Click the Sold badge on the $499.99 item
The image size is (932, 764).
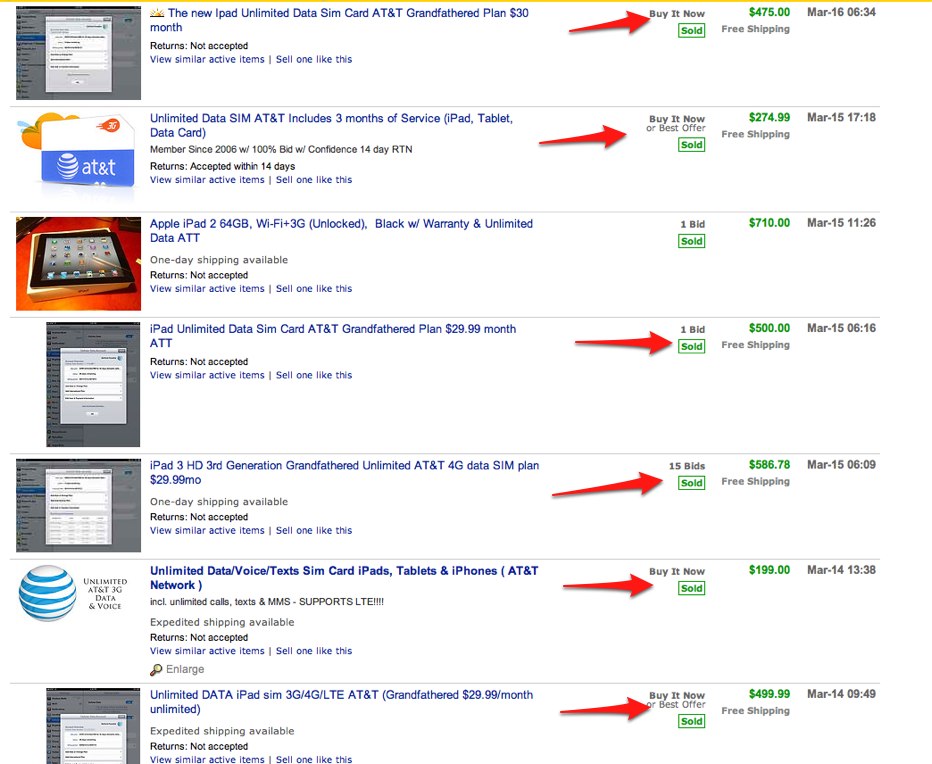pos(691,721)
